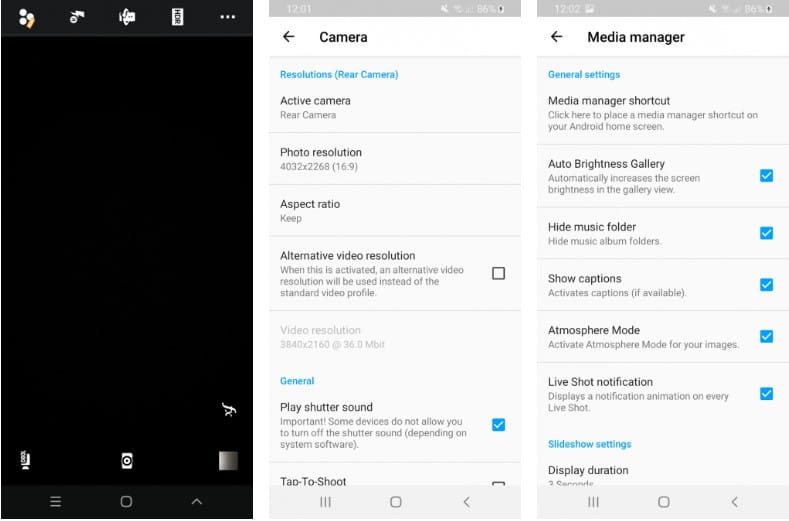Screen dimensions: 789x521
Task: Toggle the HDR icon in camera toolbar
Action: point(177,17)
